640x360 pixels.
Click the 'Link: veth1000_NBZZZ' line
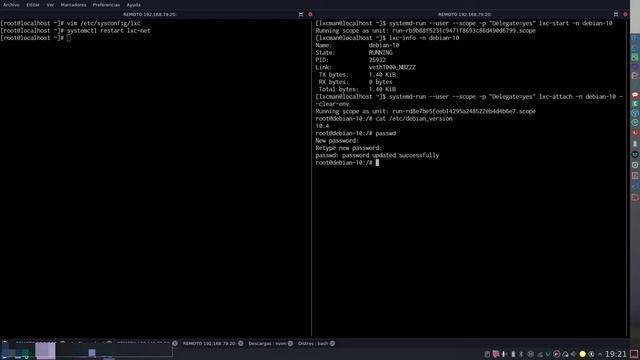click(x=365, y=67)
